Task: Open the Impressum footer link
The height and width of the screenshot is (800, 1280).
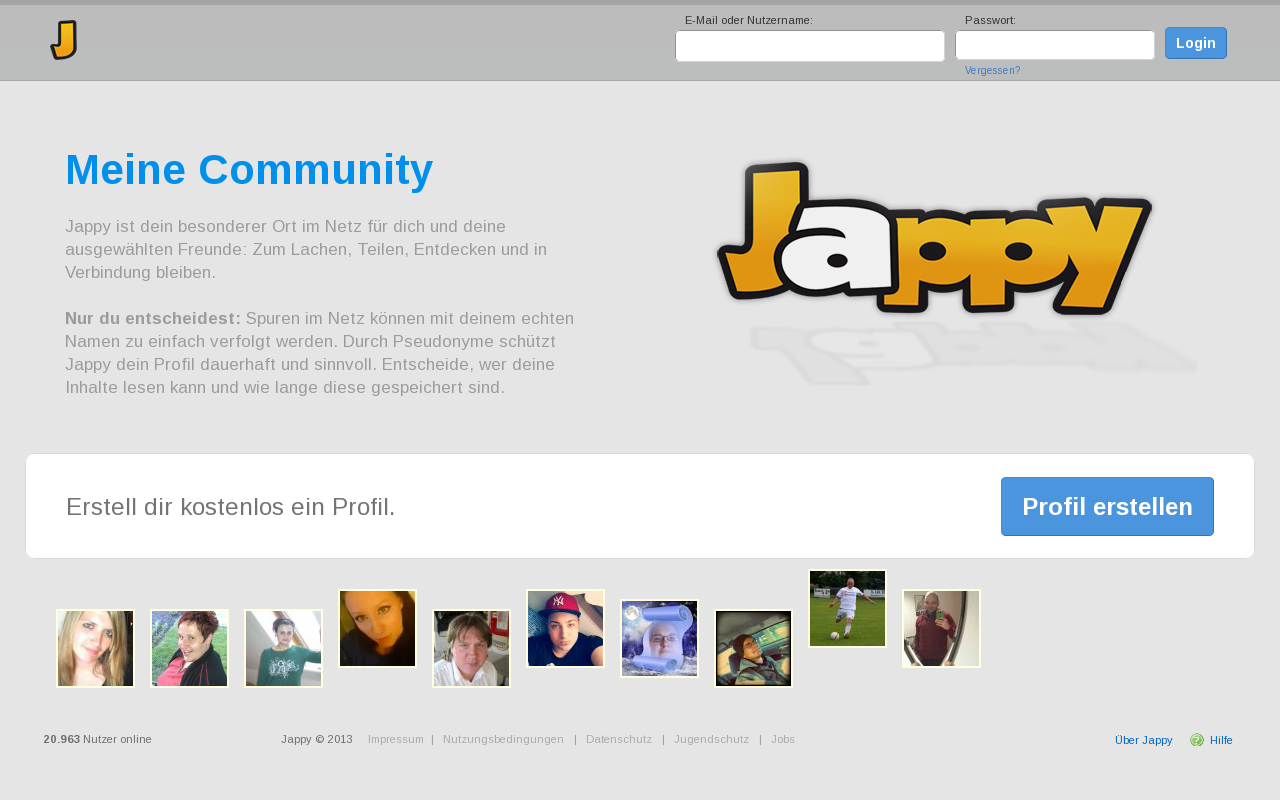Action: (x=396, y=739)
